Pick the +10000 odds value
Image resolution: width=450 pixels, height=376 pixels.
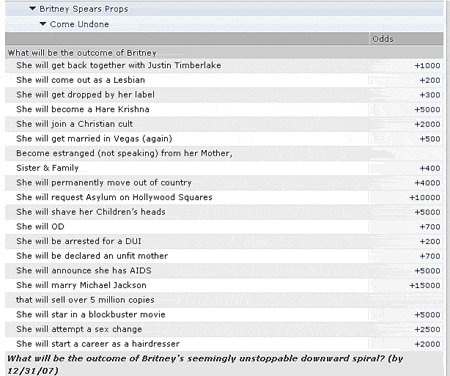click(x=425, y=198)
